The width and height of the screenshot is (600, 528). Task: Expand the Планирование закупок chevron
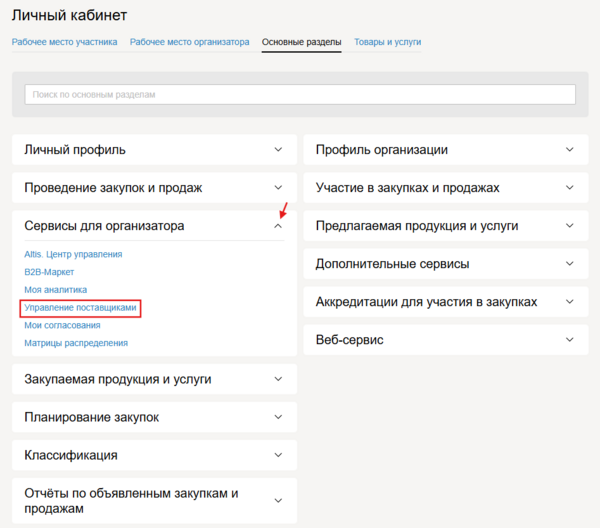coord(278,417)
